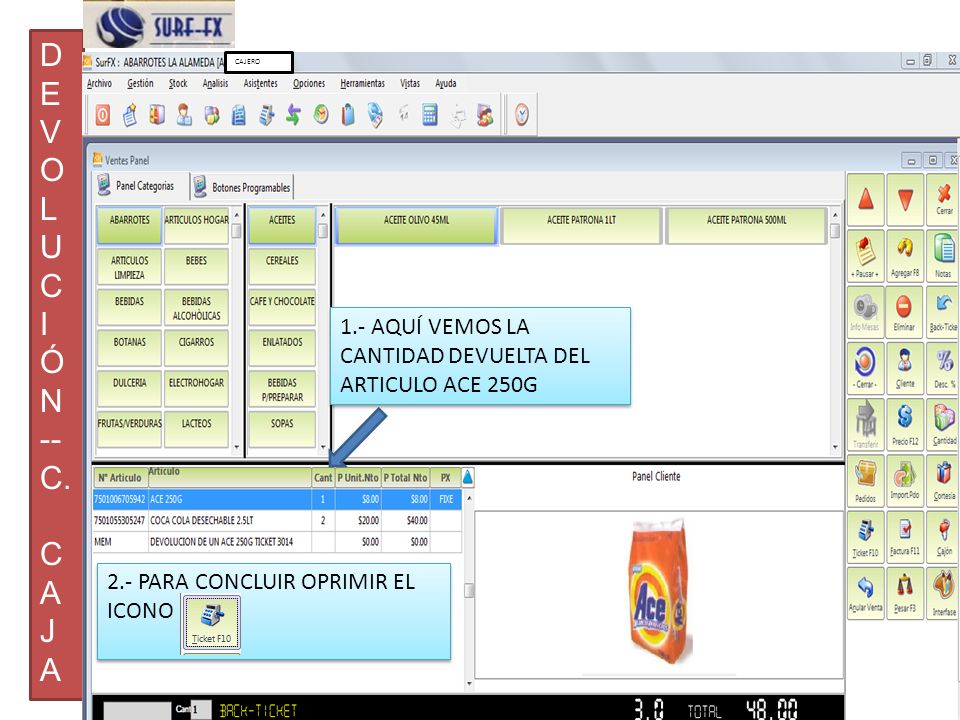
Task: Switch to the Botones Programables tab
Action: tap(242, 187)
